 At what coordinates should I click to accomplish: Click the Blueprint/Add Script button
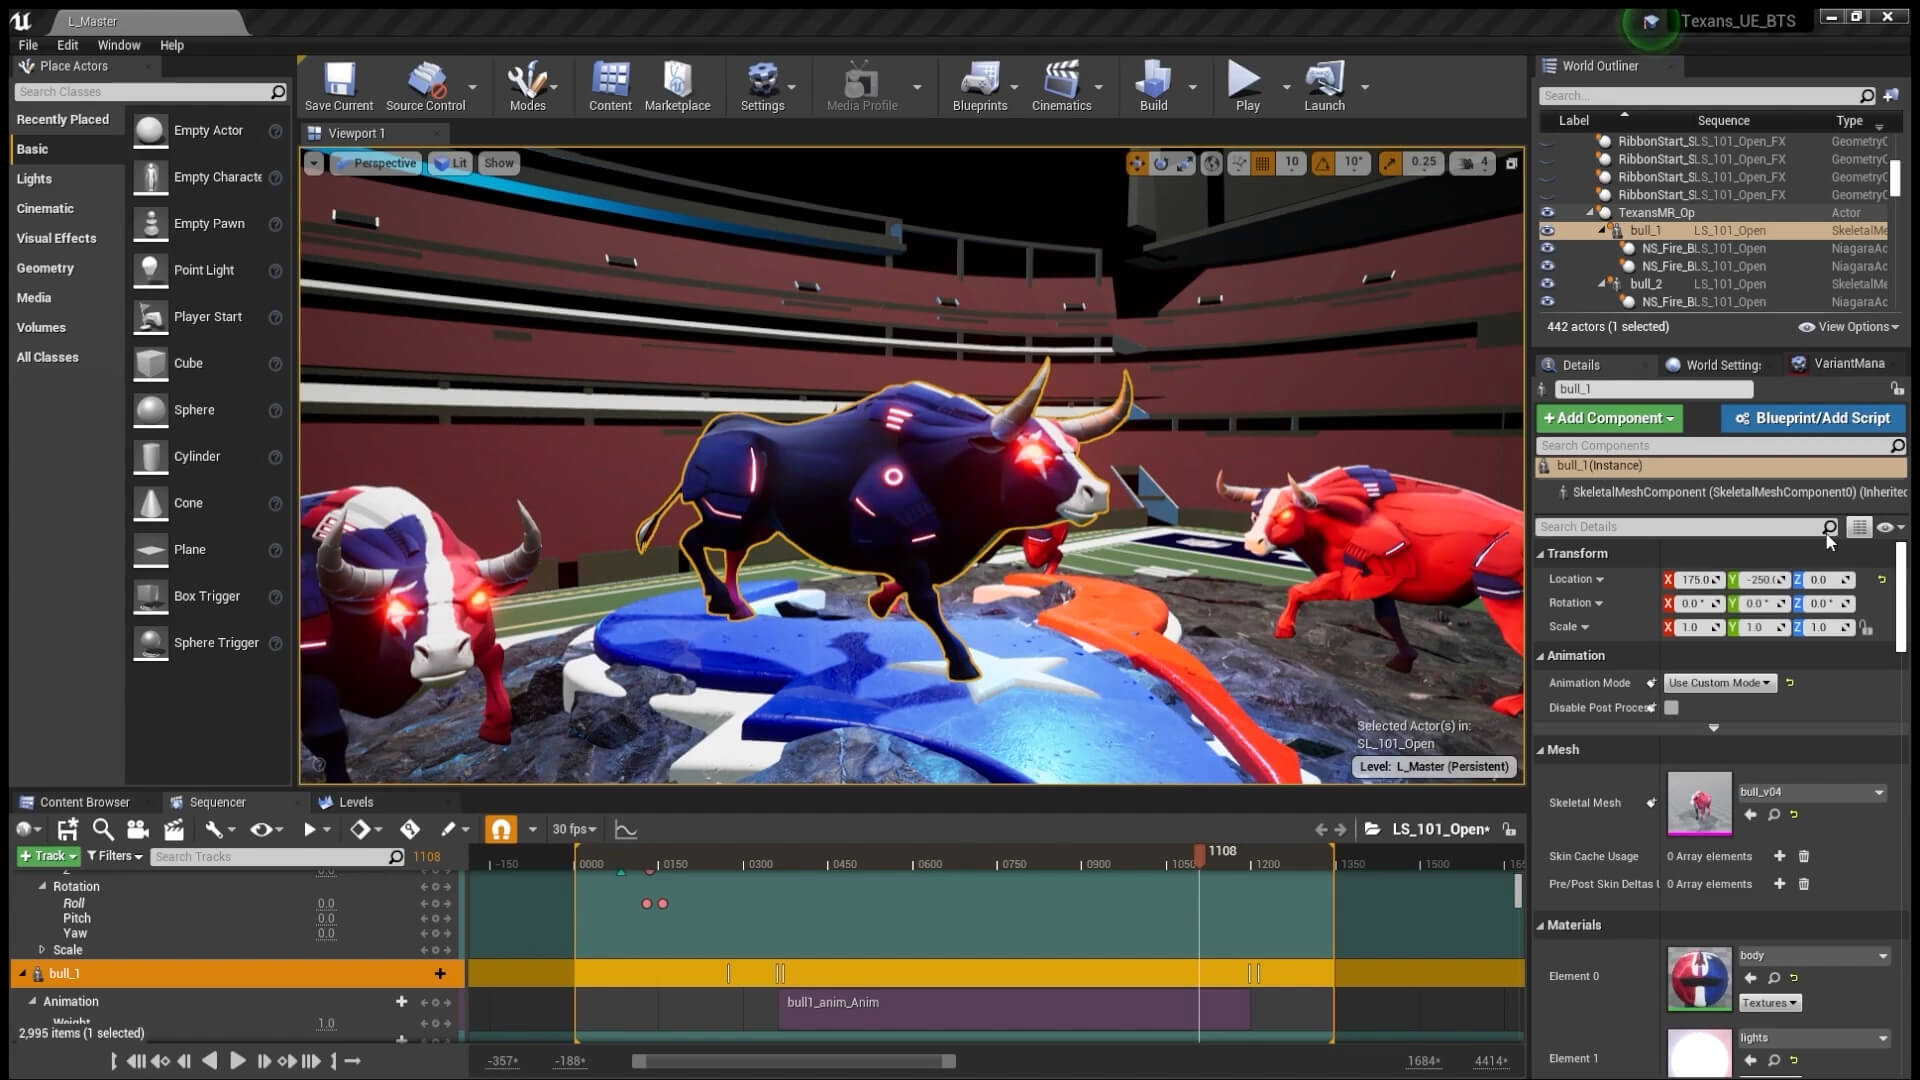(x=1813, y=418)
